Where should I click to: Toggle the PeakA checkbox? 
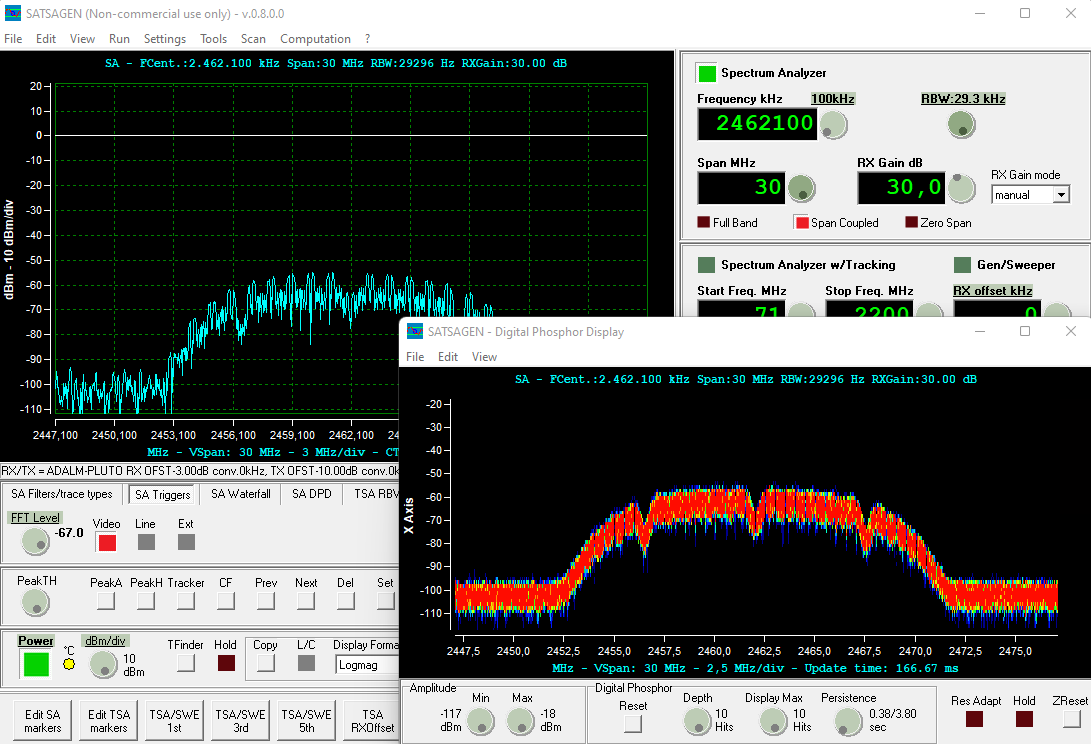(106, 601)
